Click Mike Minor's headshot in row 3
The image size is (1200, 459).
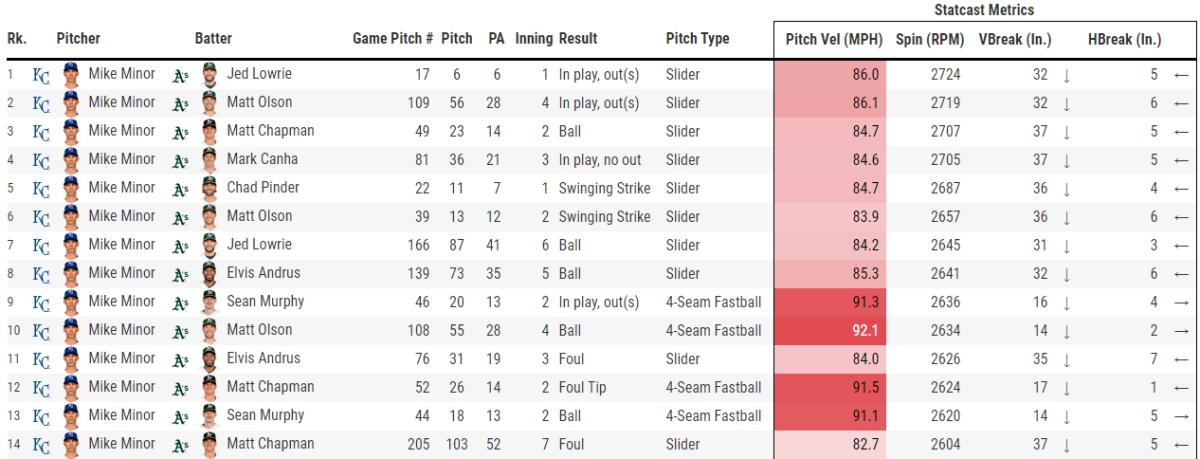pyautogui.click(x=69, y=129)
